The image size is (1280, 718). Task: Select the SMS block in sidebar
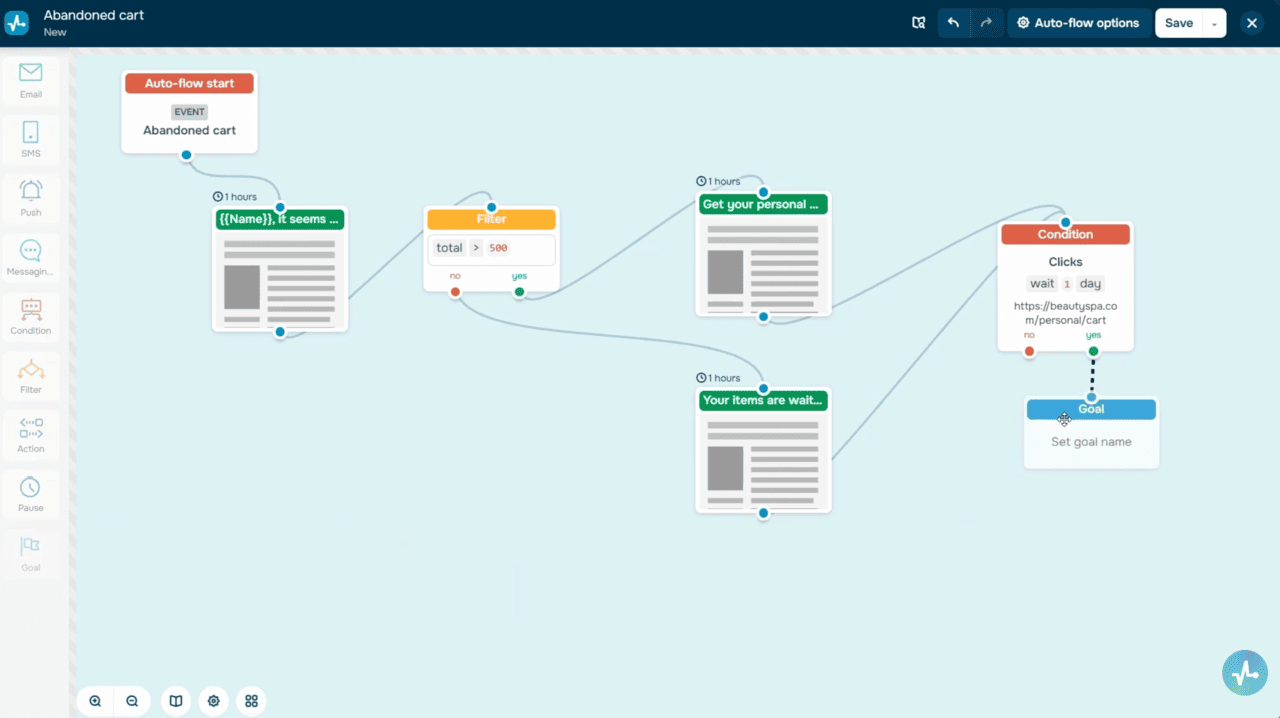(31, 140)
